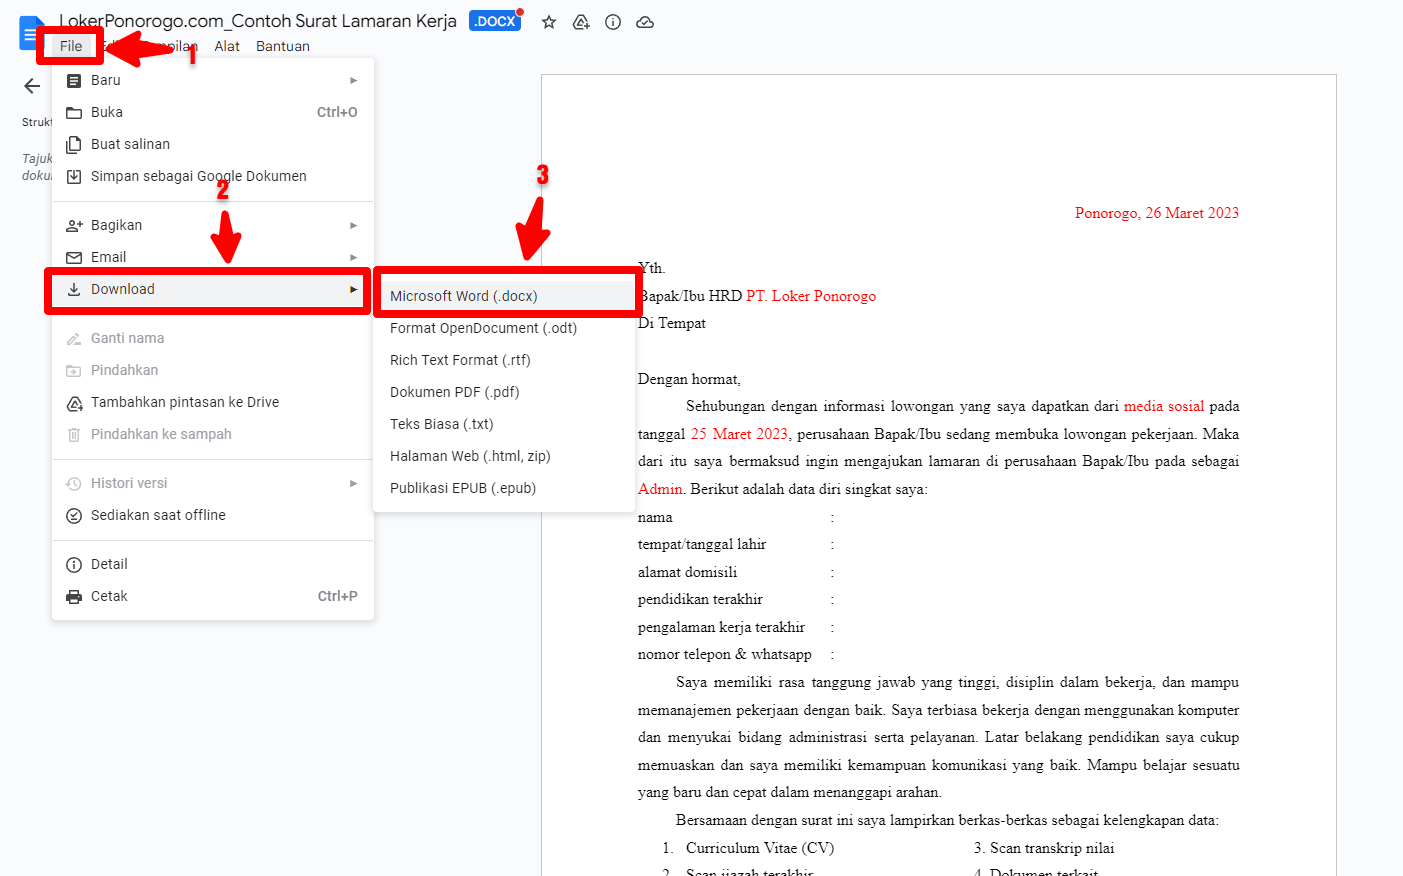Click the red text PT. Loker Ponorogo
The width and height of the screenshot is (1403, 876).
[x=811, y=296]
